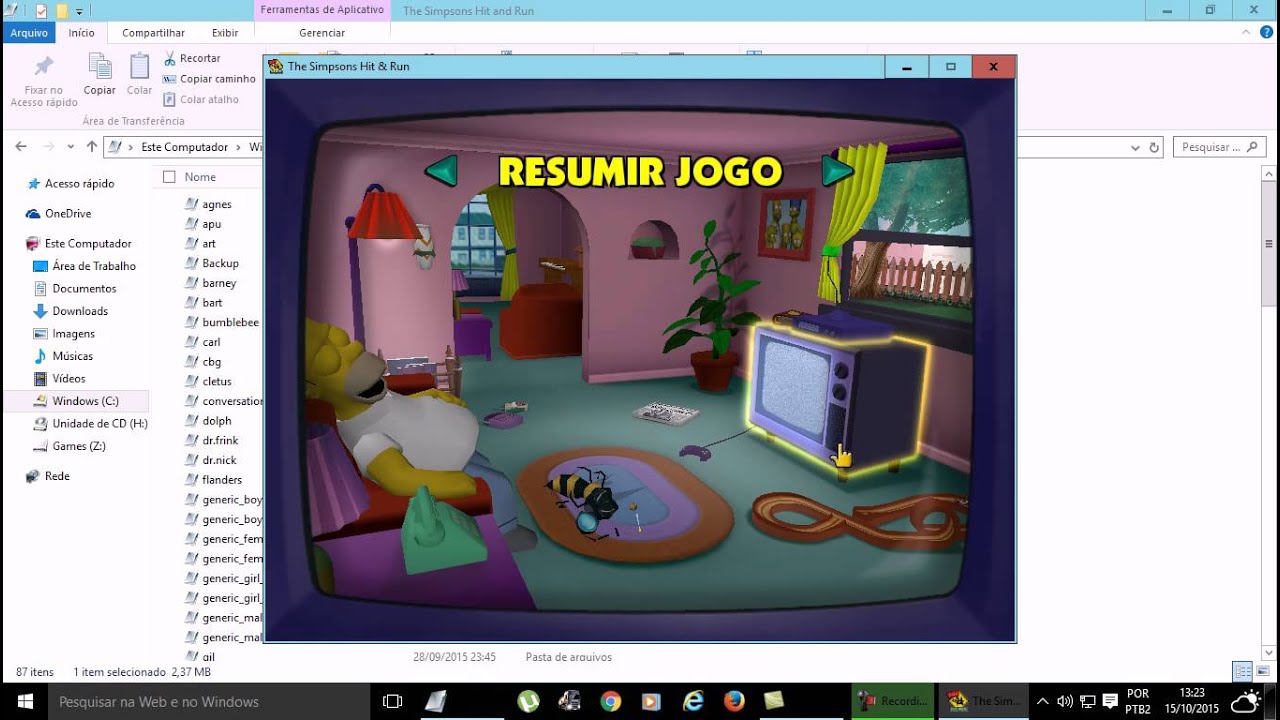Open Firefox from the taskbar

point(734,701)
